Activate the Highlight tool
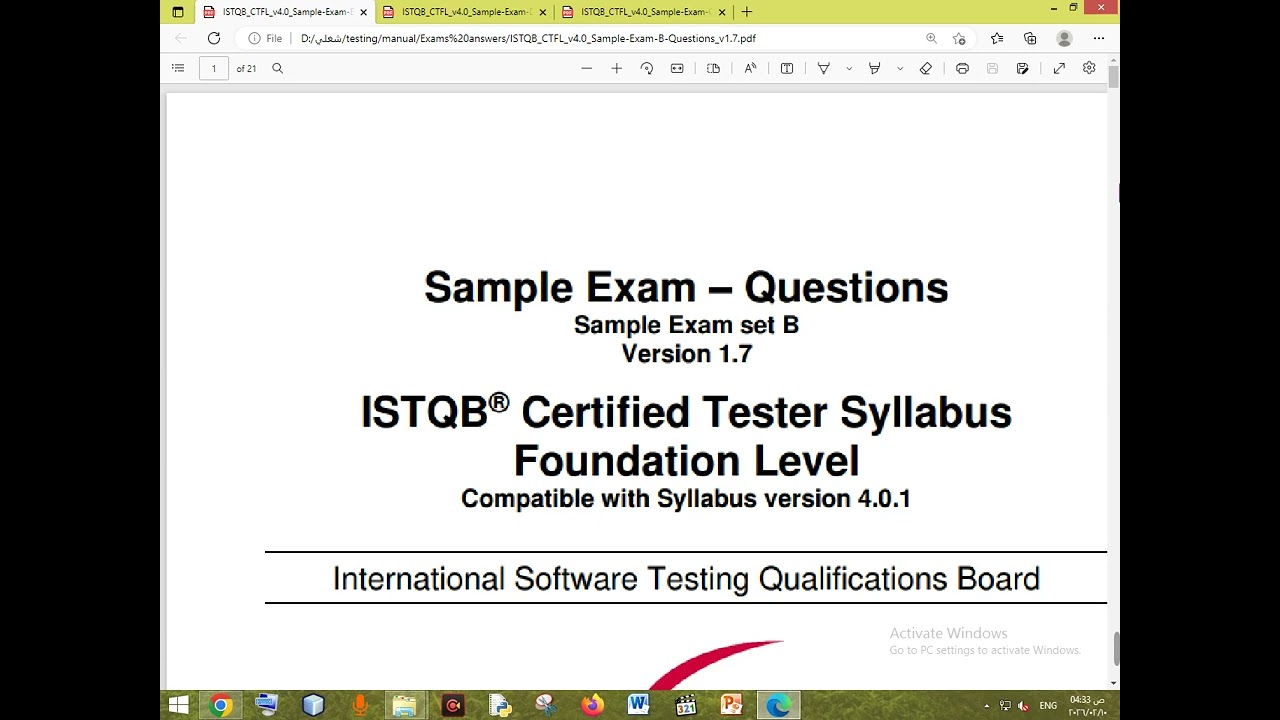This screenshot has height=720, width=1280. (874, 68)
